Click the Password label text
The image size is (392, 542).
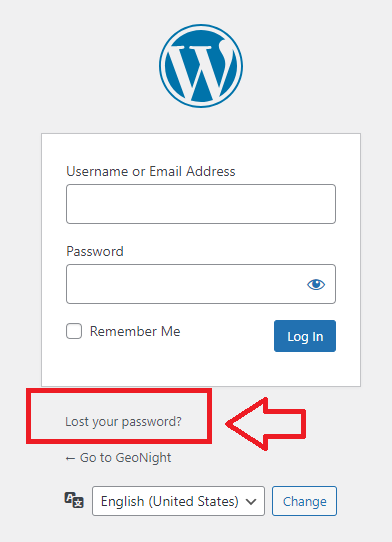click(x=95, y=251)
